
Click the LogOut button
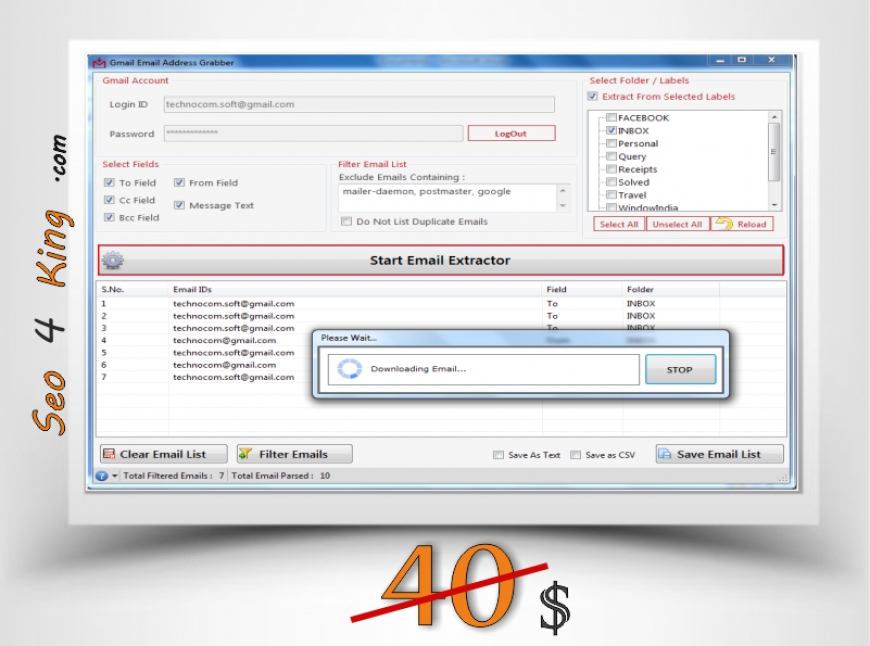point(511,133)
